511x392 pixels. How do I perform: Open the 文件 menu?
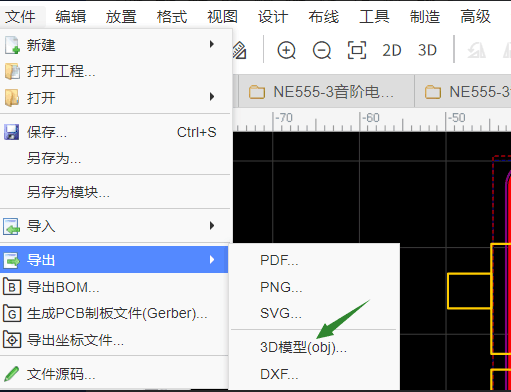tap(20, 16)
